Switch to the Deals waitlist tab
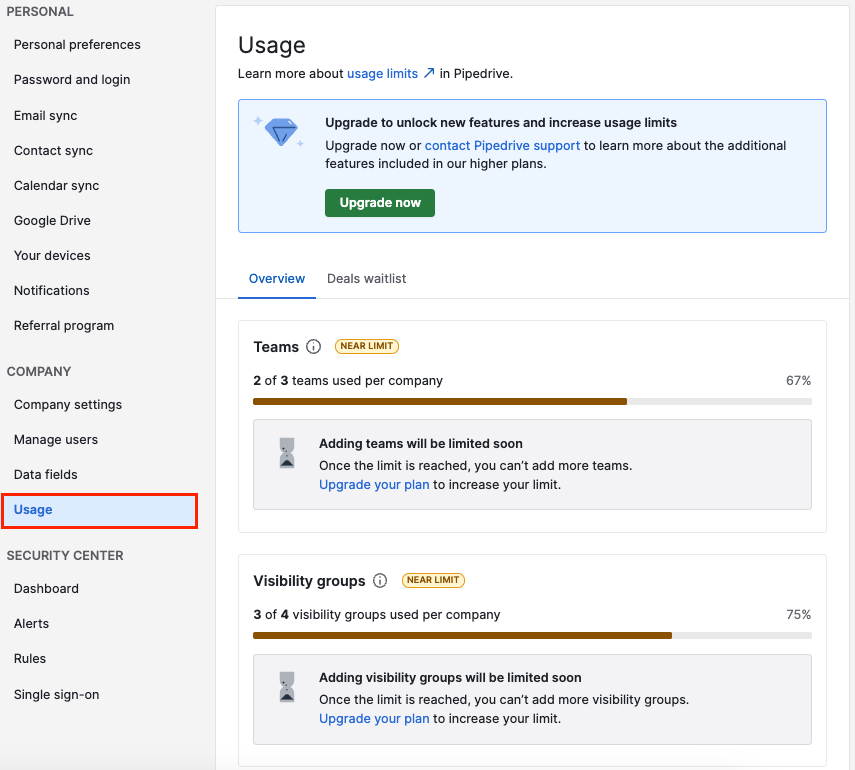 (366, 278)
